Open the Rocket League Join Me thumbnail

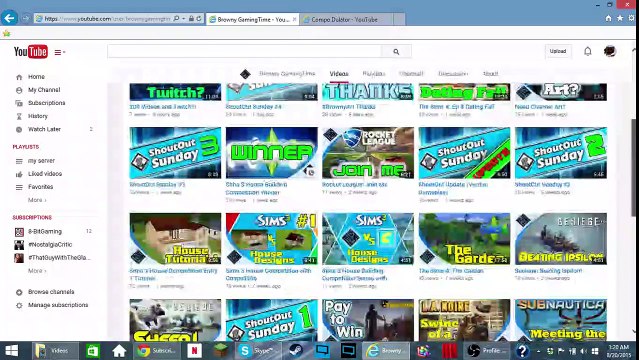tap(368, 153)
